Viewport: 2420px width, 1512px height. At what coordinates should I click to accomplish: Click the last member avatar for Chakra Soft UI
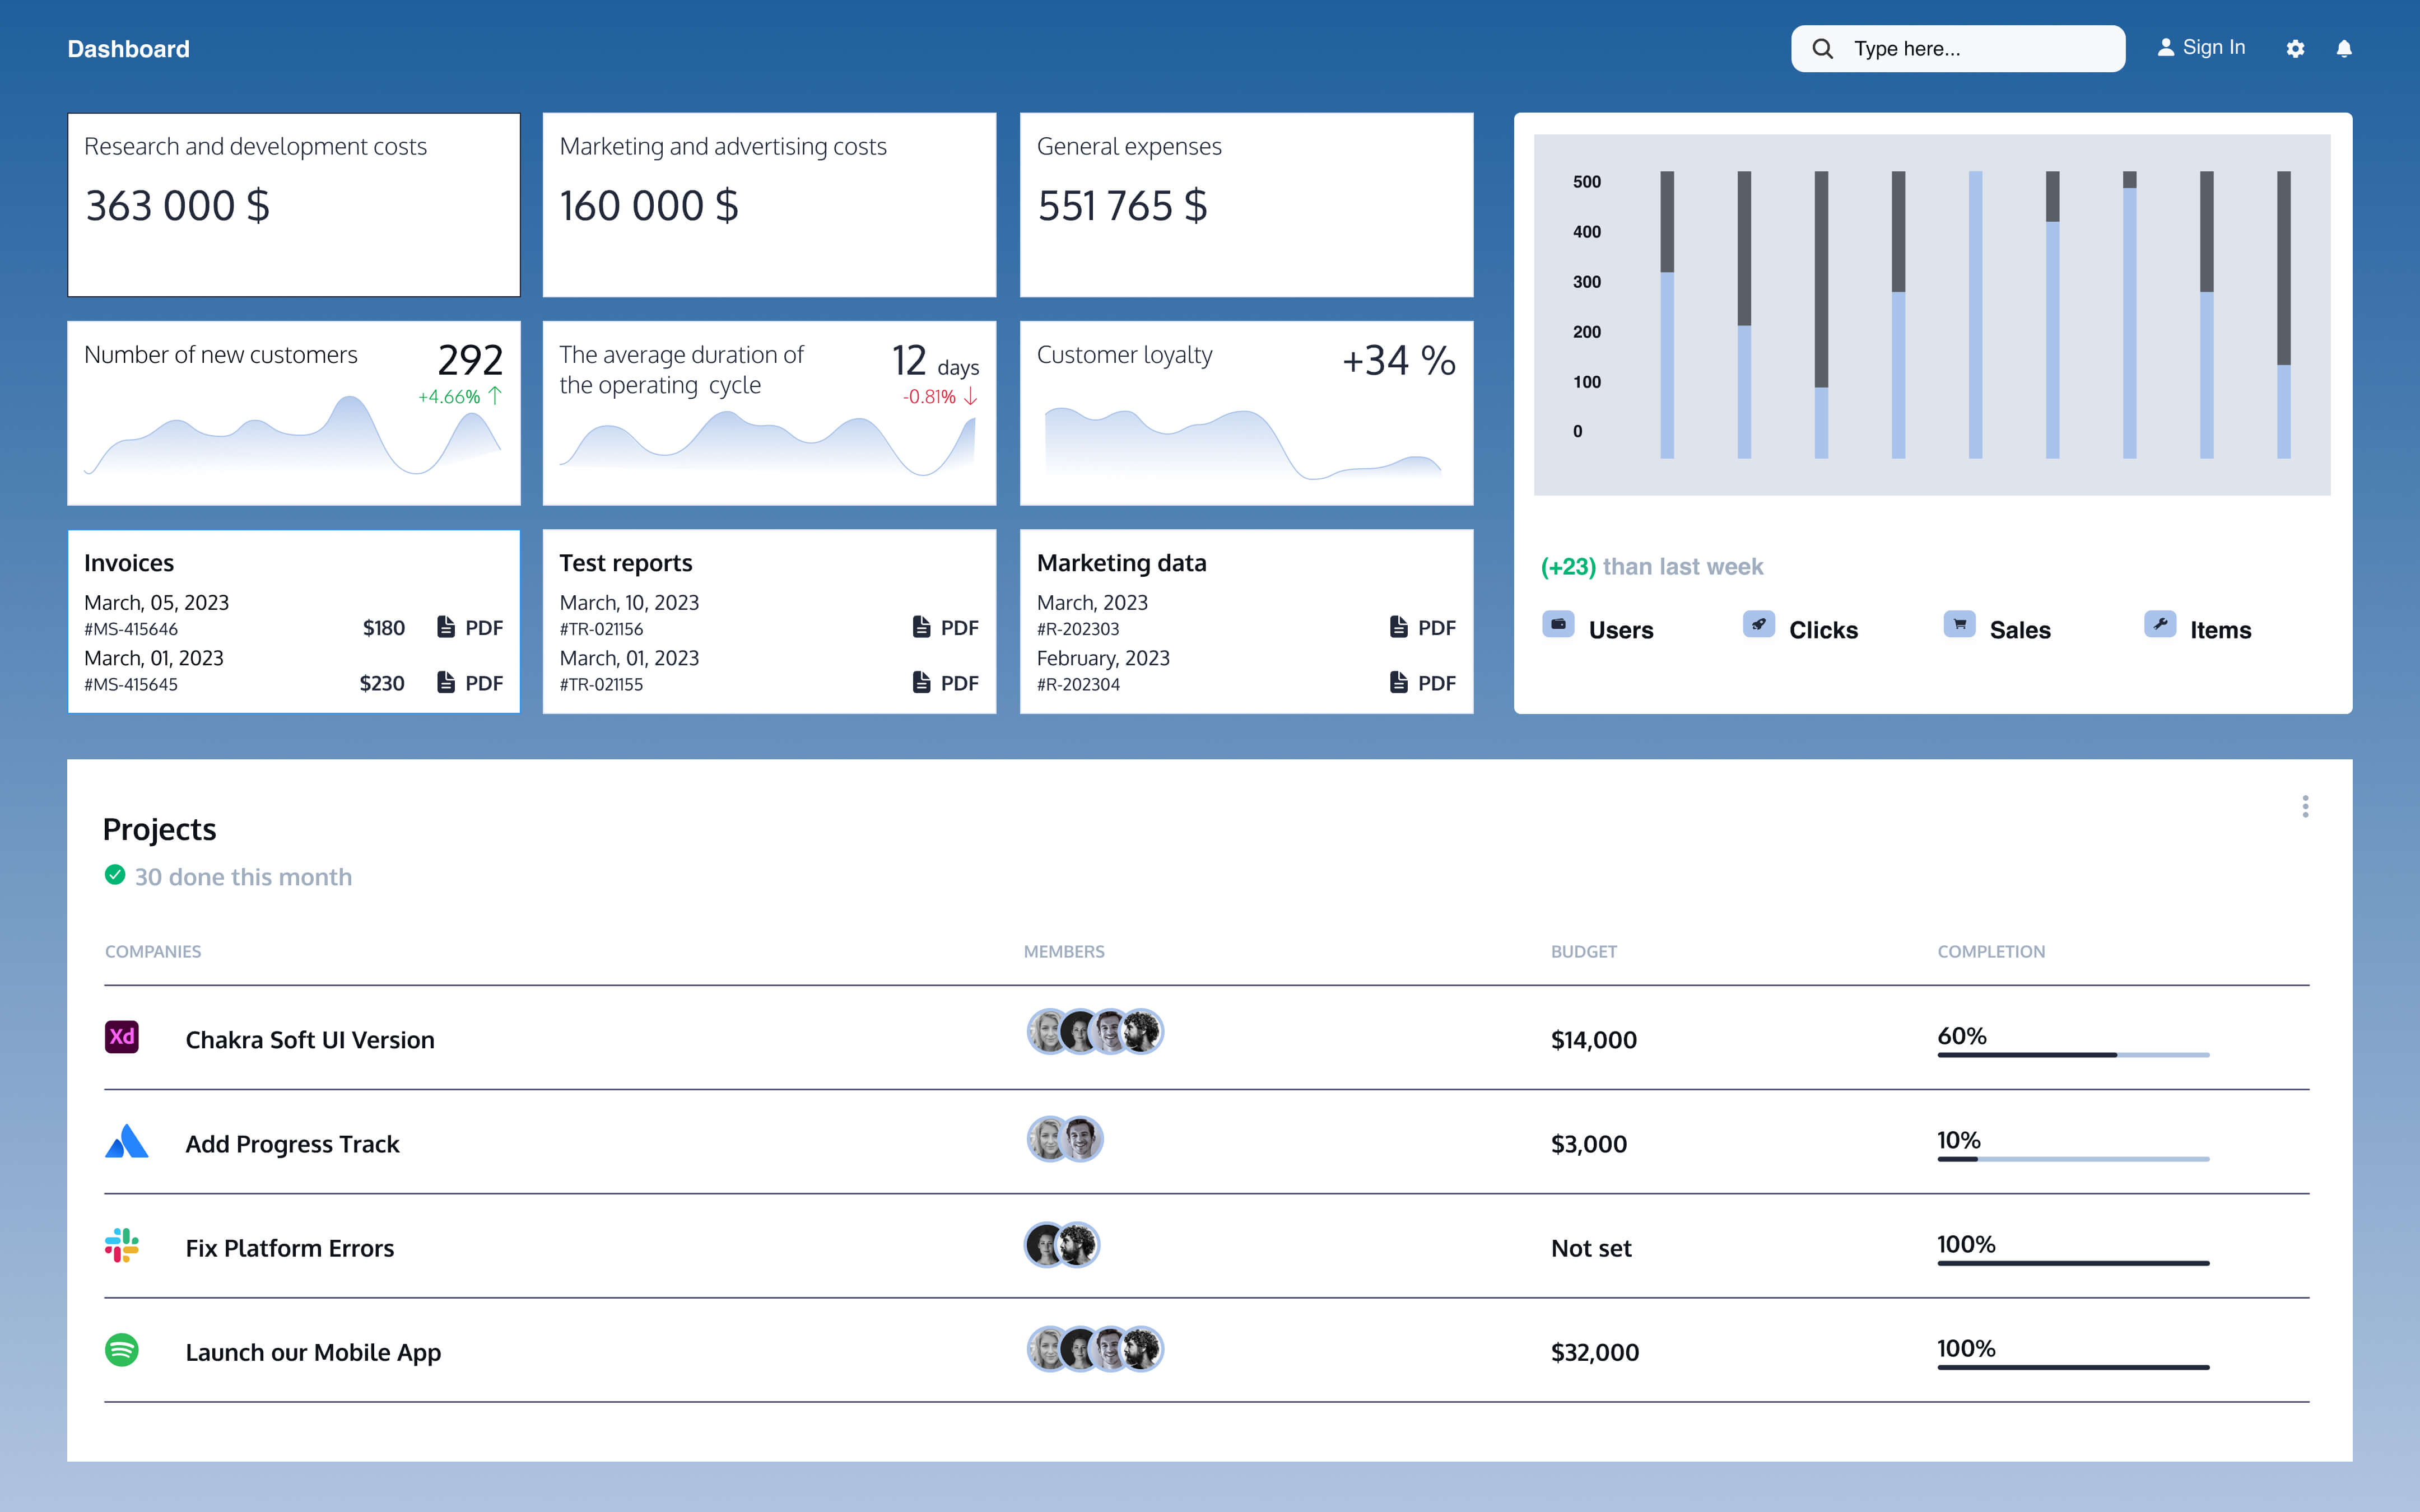(x=1142, y=1031)
